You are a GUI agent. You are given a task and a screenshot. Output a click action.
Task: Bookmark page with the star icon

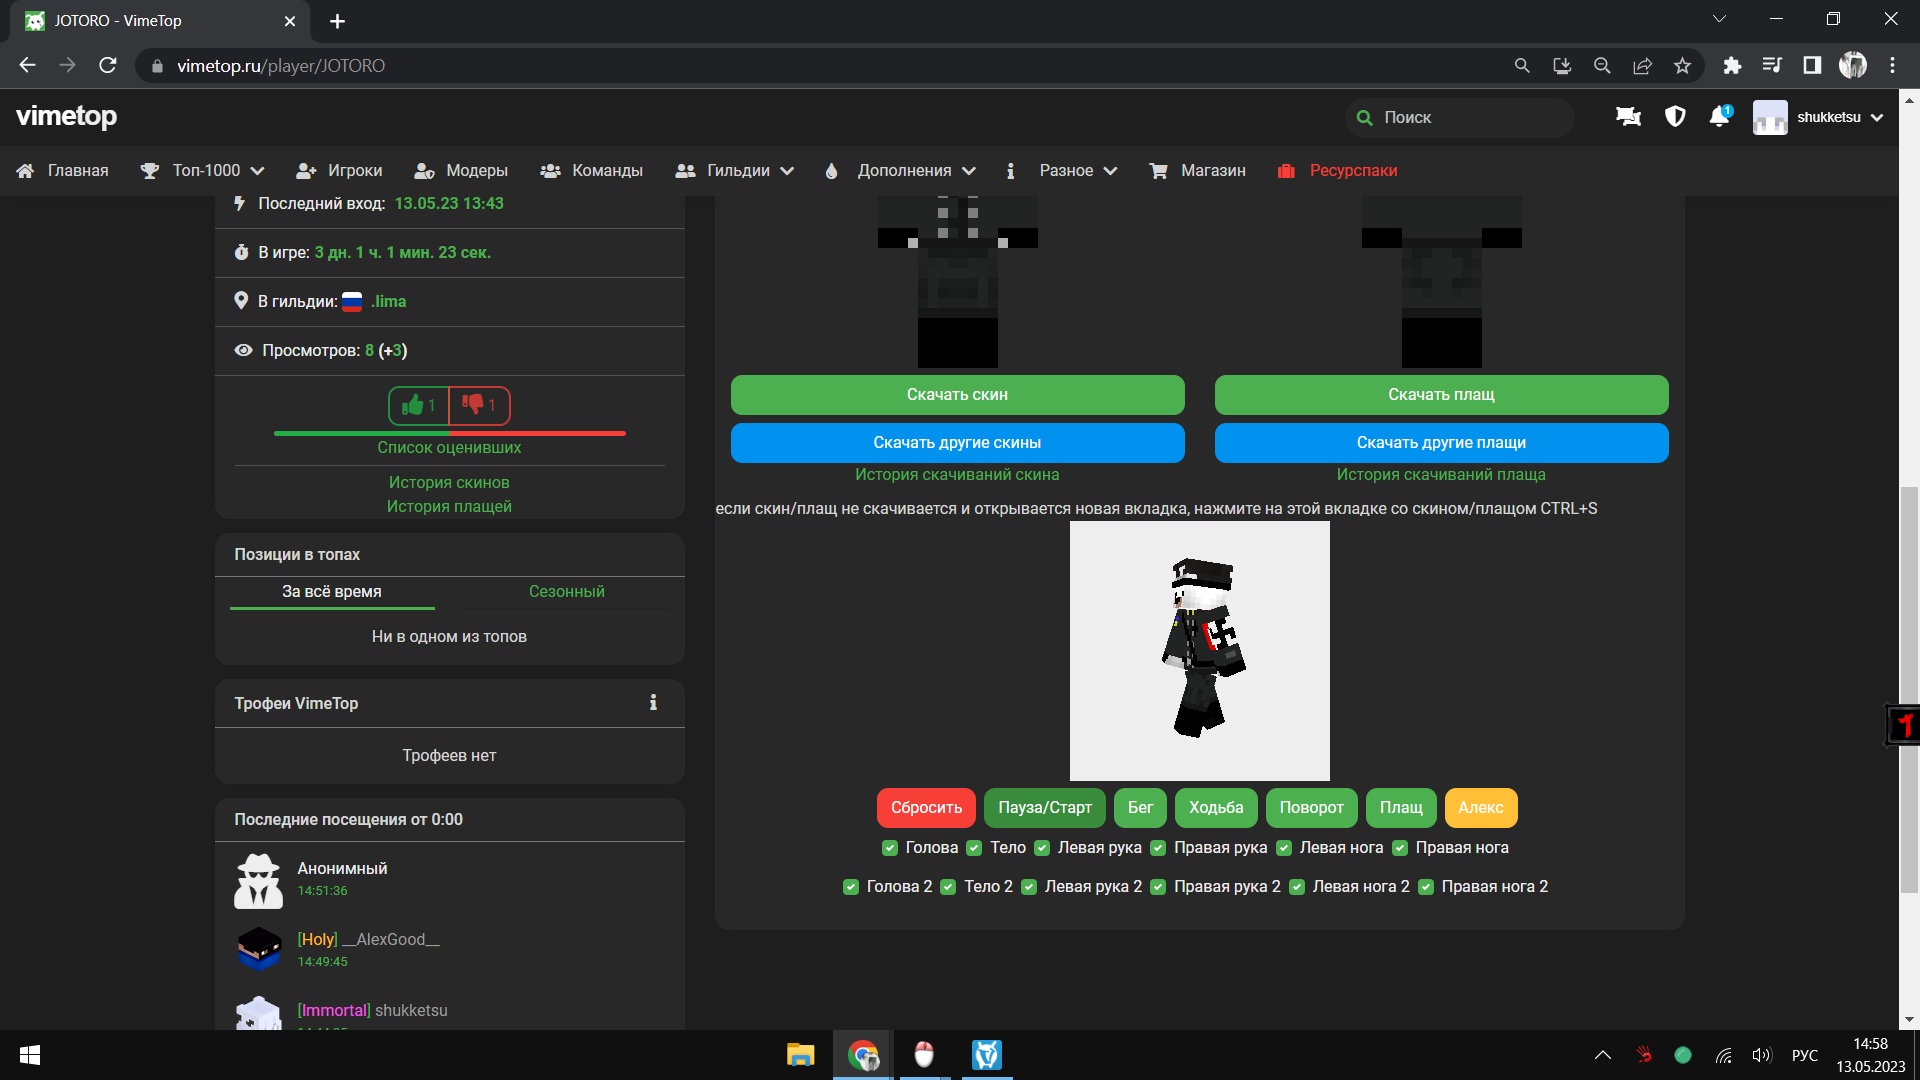(1682, 66)
